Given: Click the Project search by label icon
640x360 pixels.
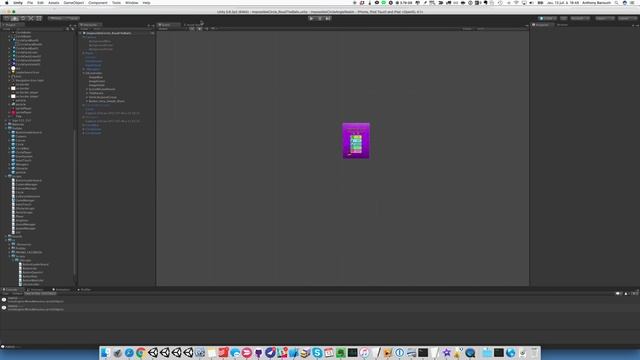Looking at the screenshot, I should pos(73,29).
